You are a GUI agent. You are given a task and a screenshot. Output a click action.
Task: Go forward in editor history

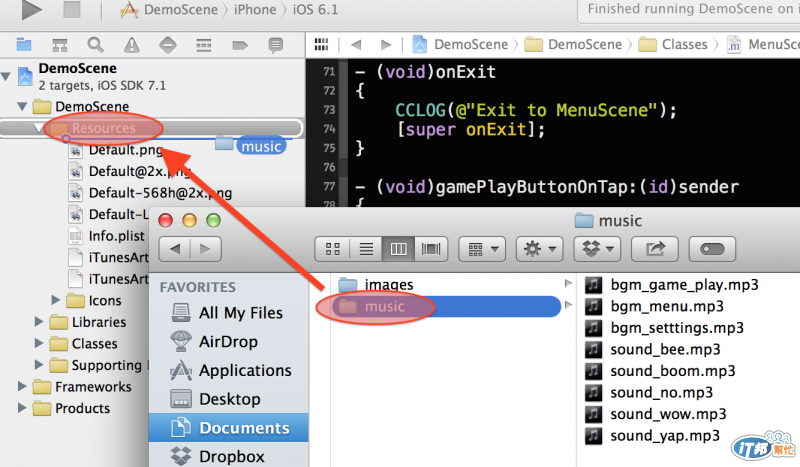(386, 45)
